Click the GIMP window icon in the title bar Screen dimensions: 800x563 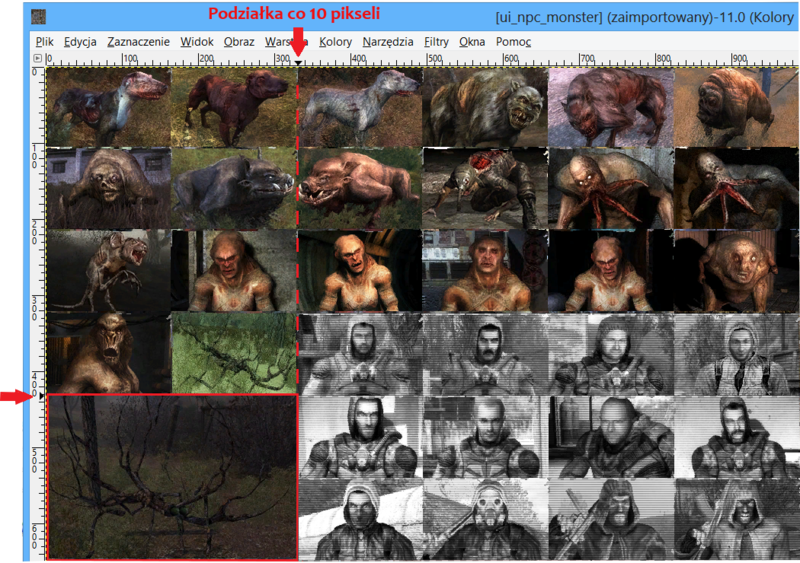[x=39, y=17]
